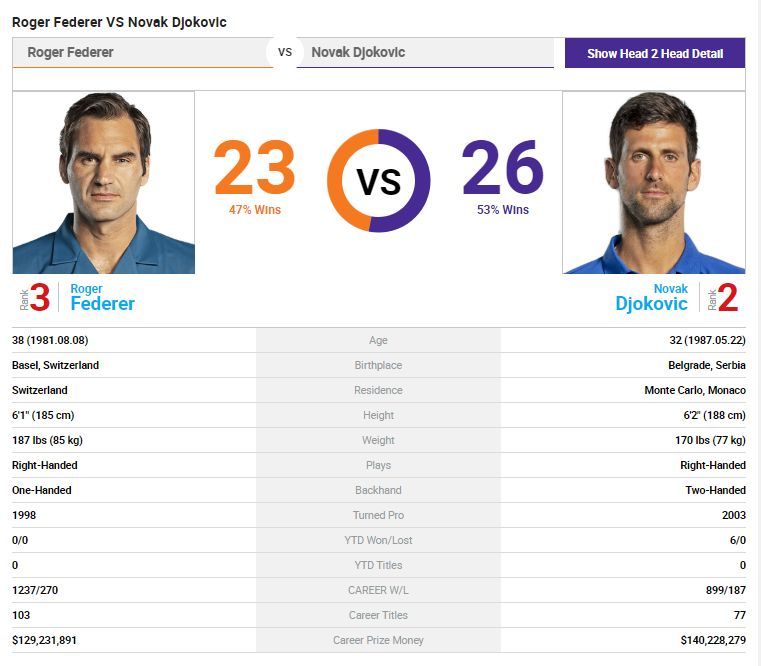Click the orange-purple VS donut chart
761x666 pixels.
tap(378, 181)
